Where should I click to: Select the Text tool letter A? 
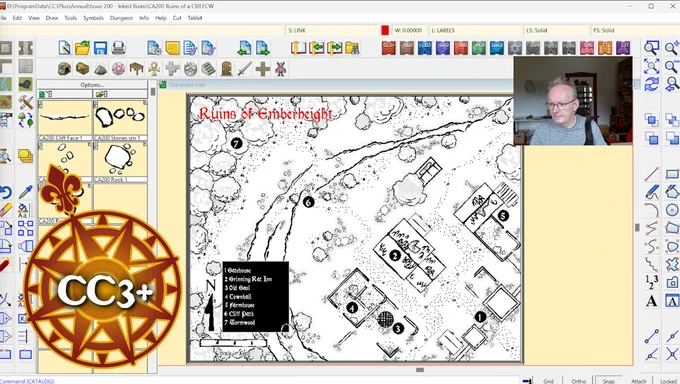(651, 300)
